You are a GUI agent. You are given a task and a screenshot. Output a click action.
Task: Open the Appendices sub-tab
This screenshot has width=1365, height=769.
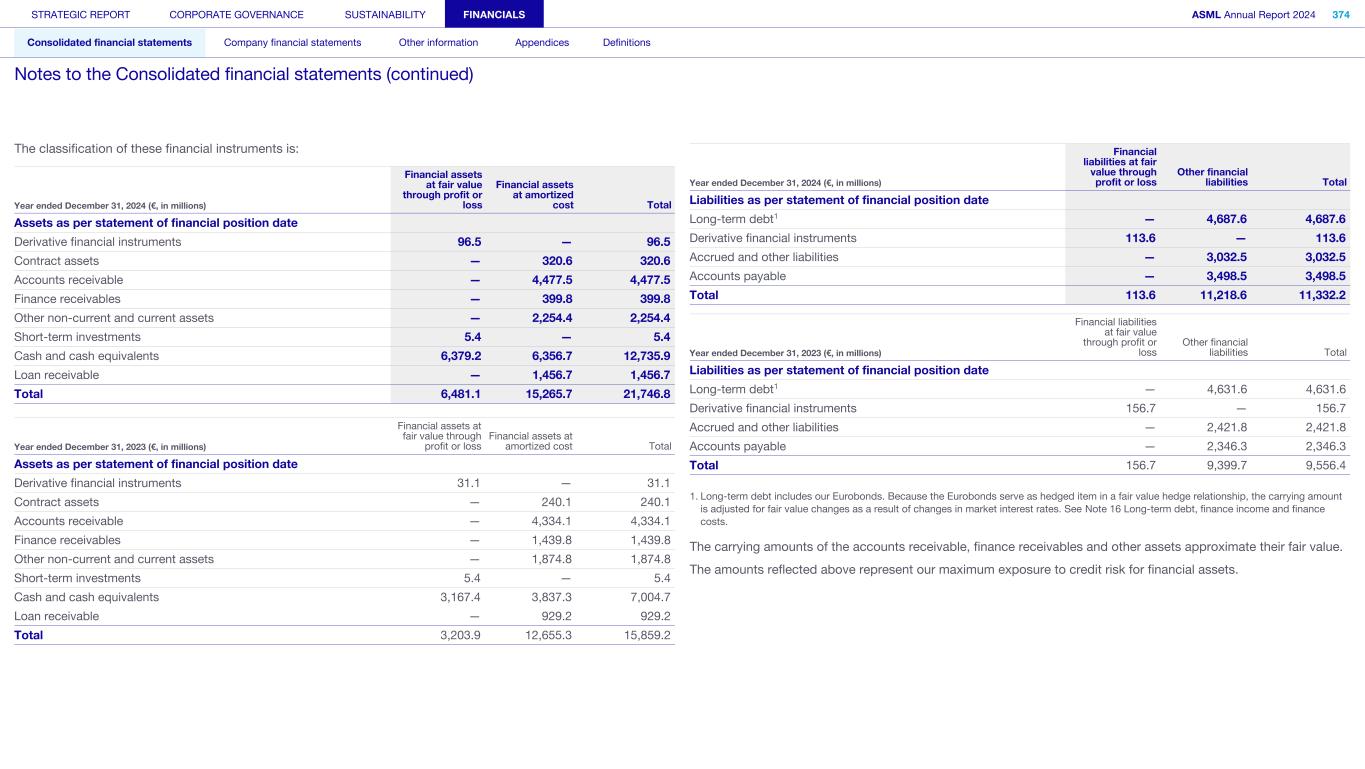pyautogui.click(x=541, y=43)
